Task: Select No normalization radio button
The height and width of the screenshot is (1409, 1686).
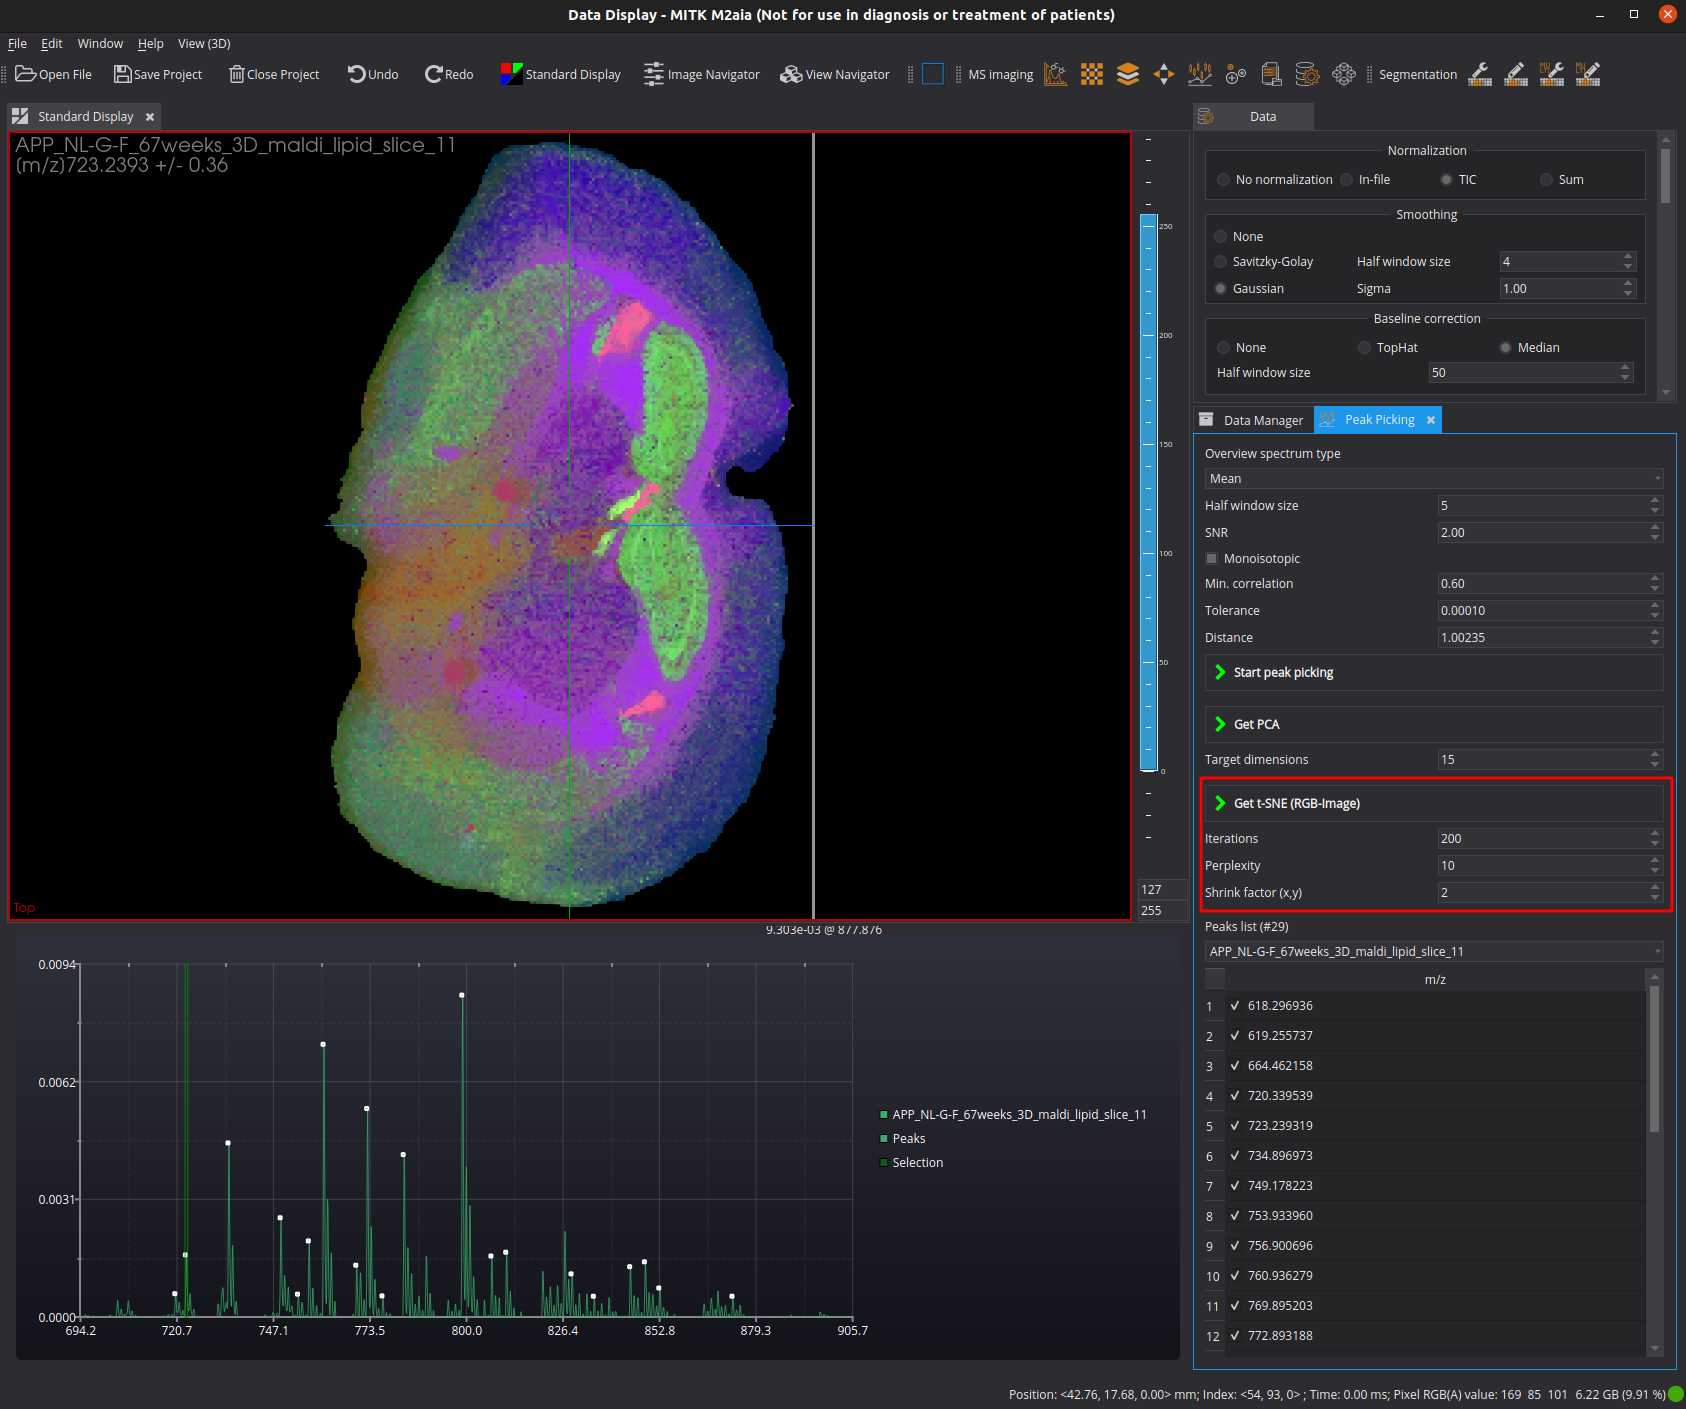Action: click(1223, 180)
